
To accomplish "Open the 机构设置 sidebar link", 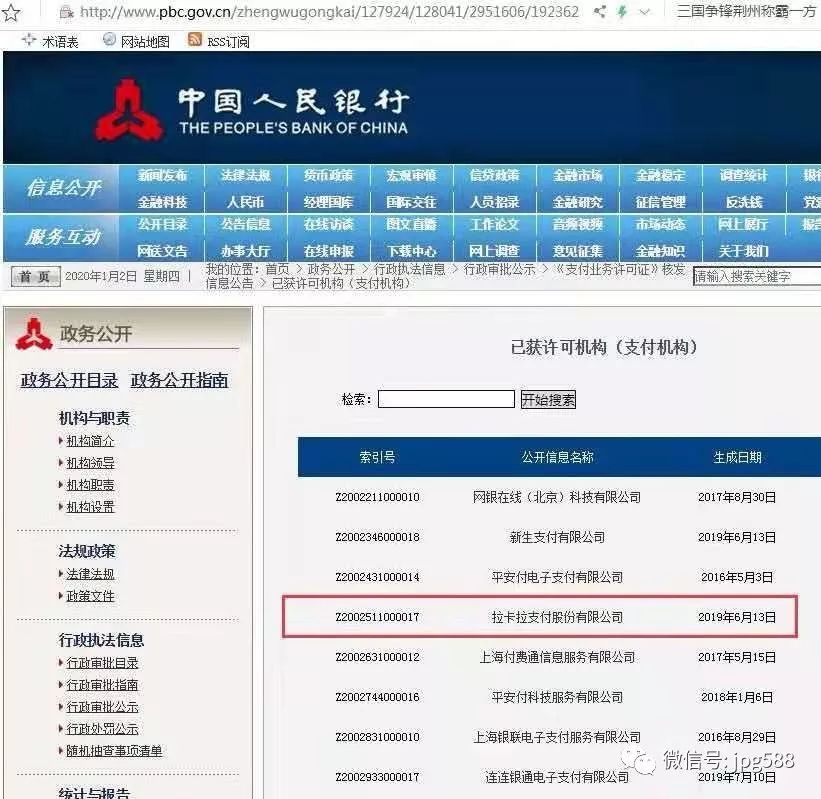I will 90,507.
